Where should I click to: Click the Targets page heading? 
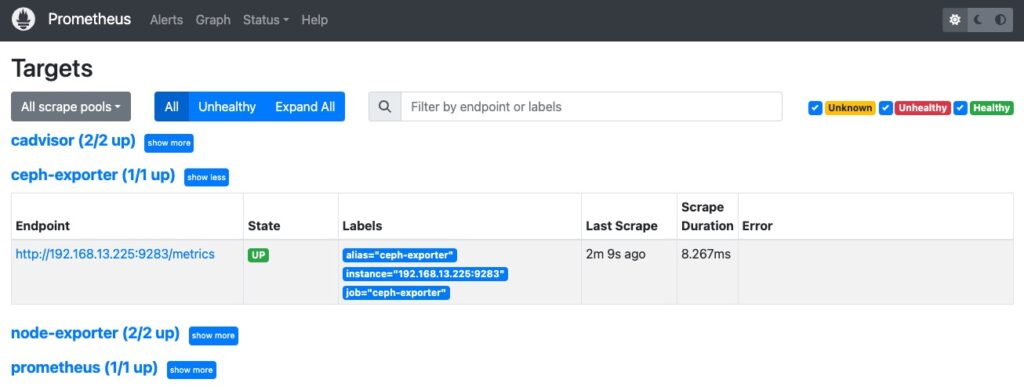52,69
